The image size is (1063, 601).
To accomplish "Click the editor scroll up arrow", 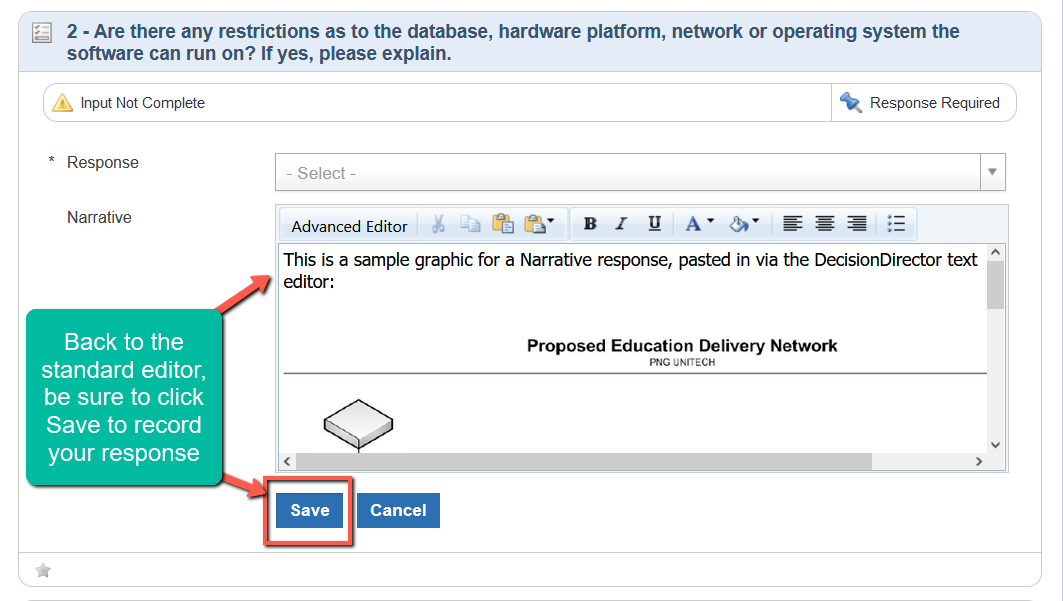I will [x=995, y=252].
